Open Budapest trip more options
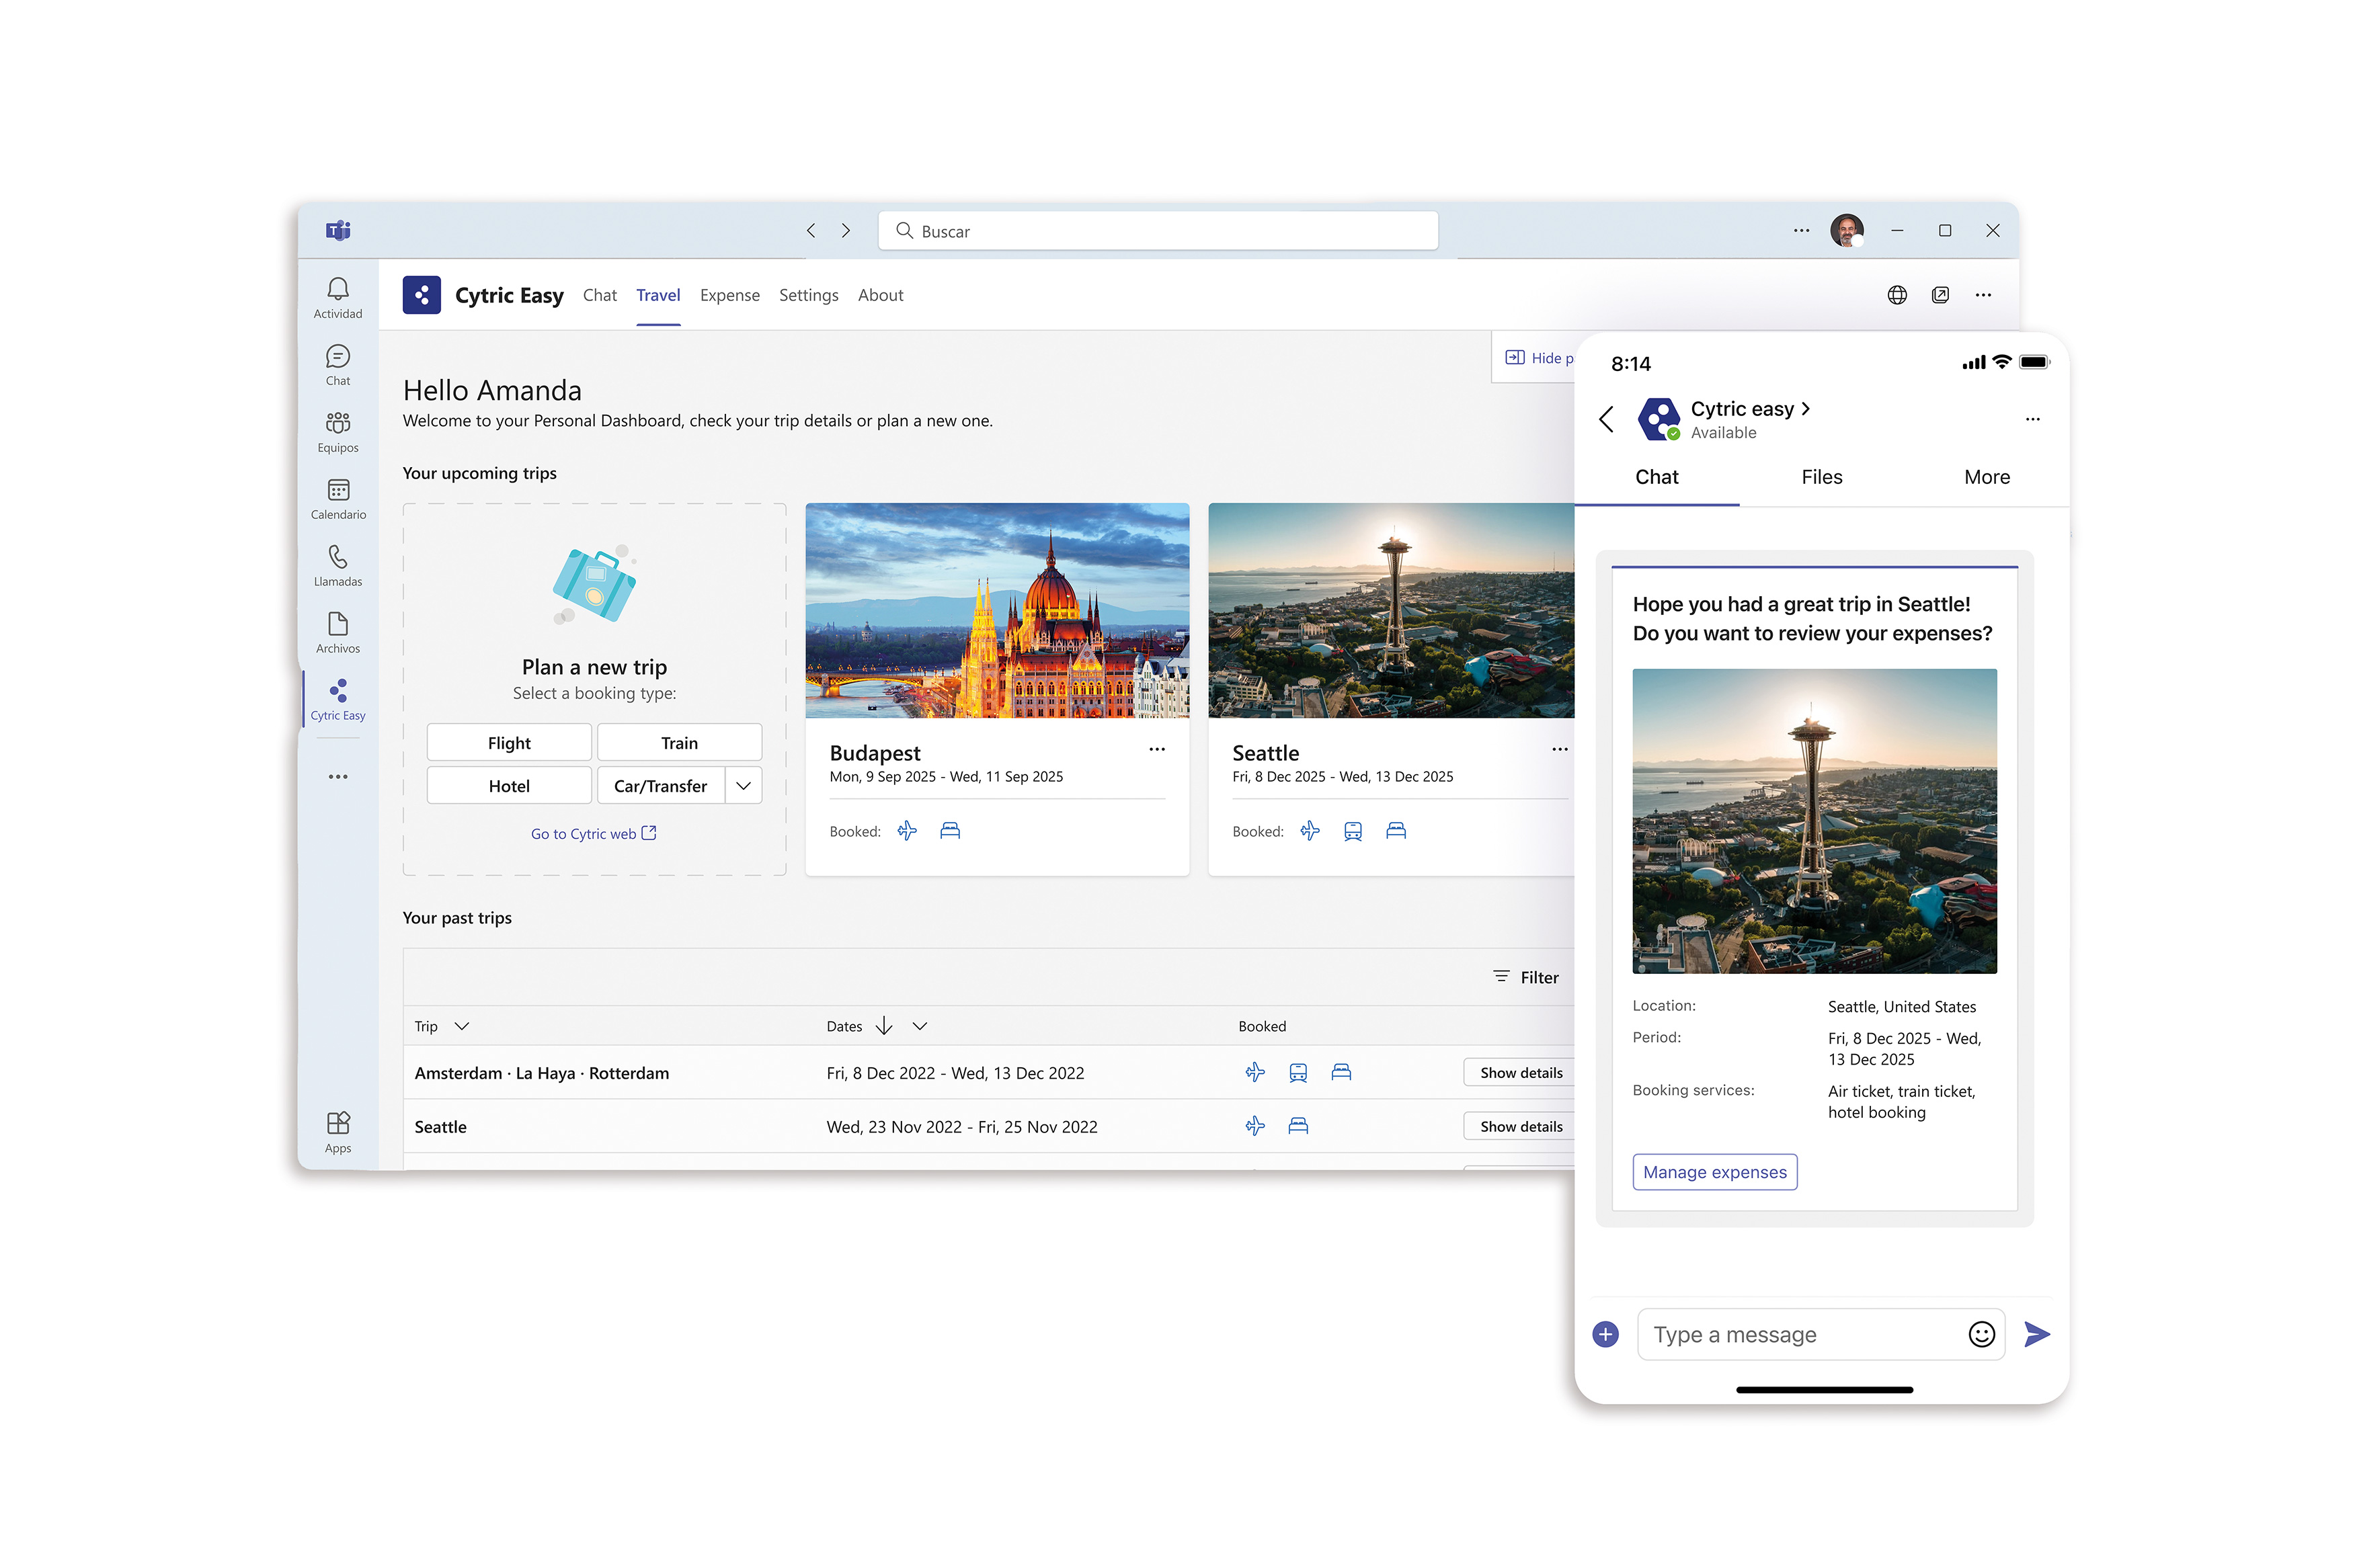The image size is (2353, 1568). (1156, 749)
